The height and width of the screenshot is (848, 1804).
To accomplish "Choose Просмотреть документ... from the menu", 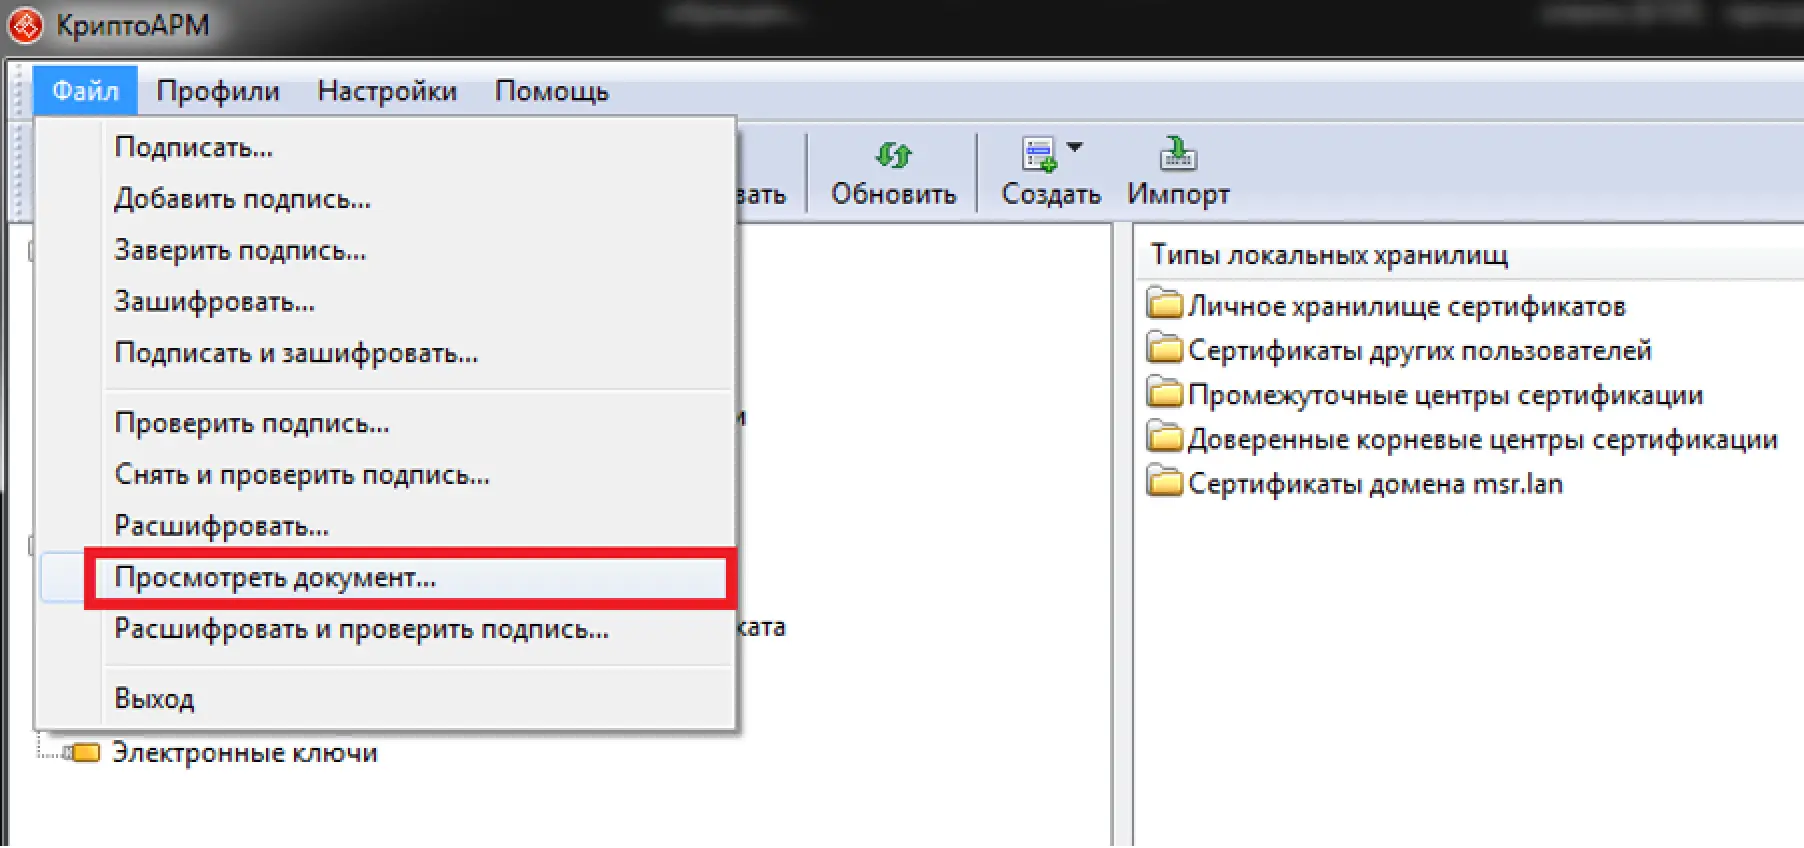I will (x=275, y=578).
